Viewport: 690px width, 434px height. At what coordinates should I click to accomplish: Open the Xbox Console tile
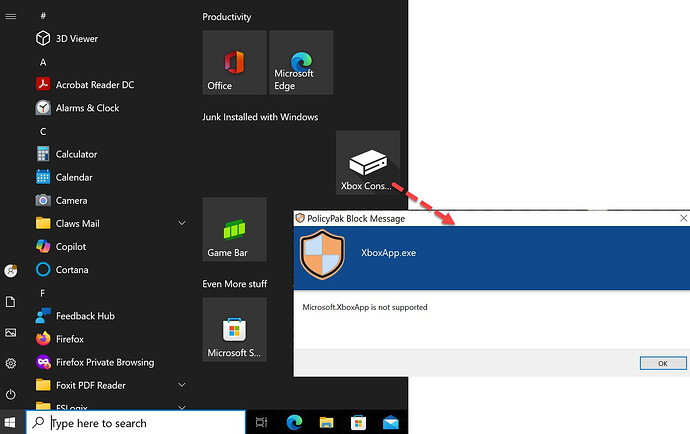(367, 162)
